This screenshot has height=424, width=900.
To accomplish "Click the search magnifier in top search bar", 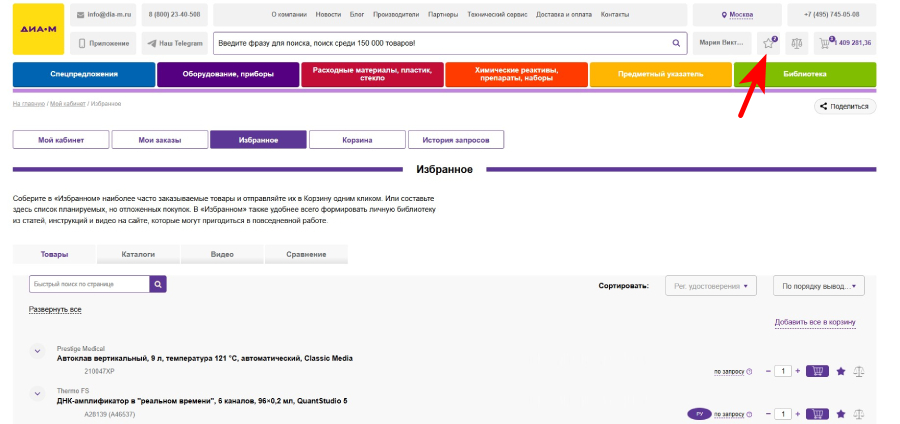I will [676, 44].
